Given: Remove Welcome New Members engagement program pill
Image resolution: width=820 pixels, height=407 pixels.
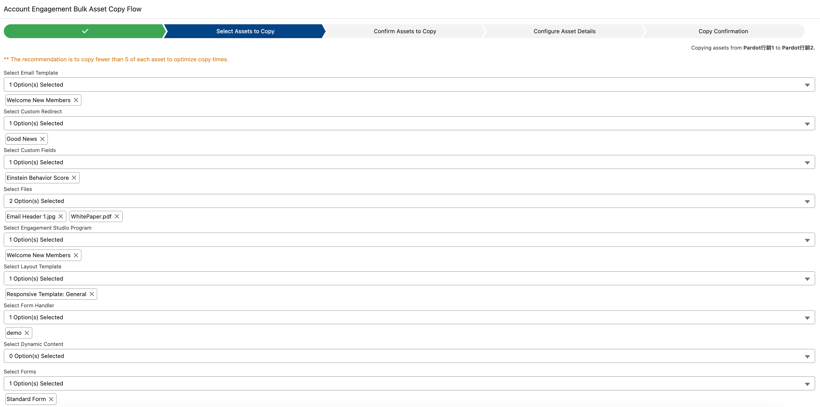Looking at the screenshot, I should (76, 255).
